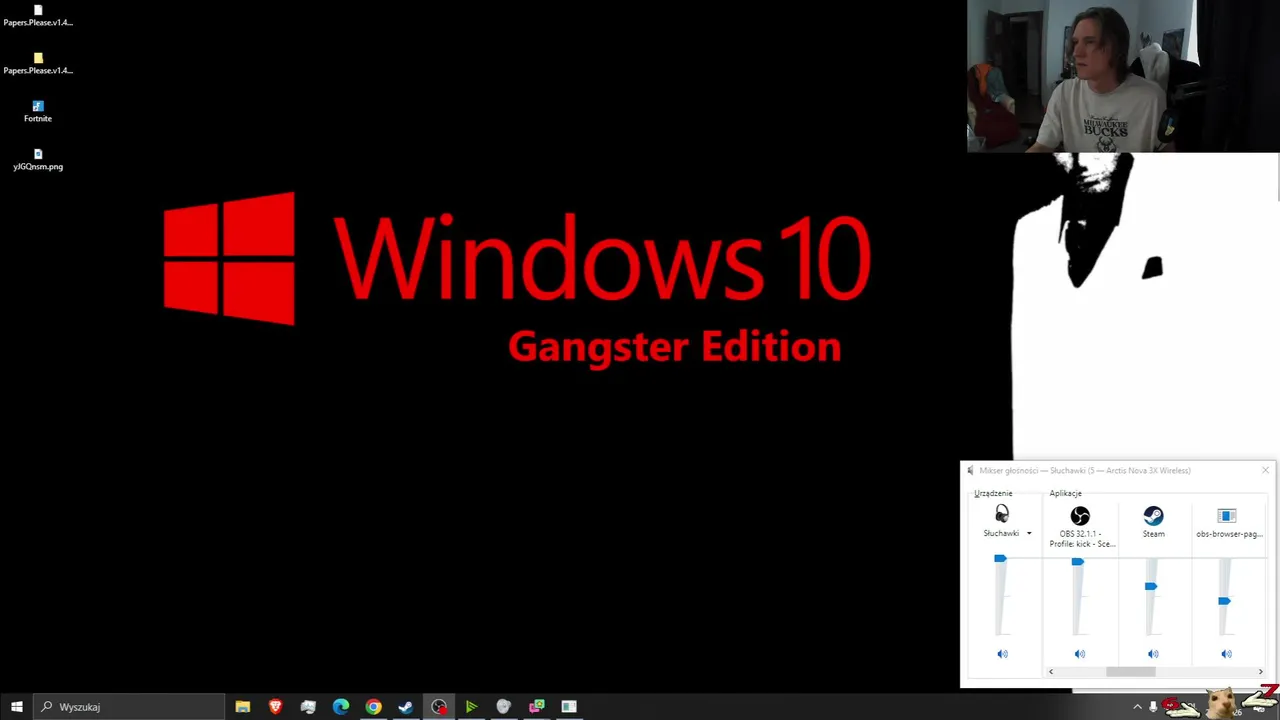Adjust the OBS volume slider
Image resolution: width=1280 pixels, height=720 pixels.
(x=1077, y=562)
